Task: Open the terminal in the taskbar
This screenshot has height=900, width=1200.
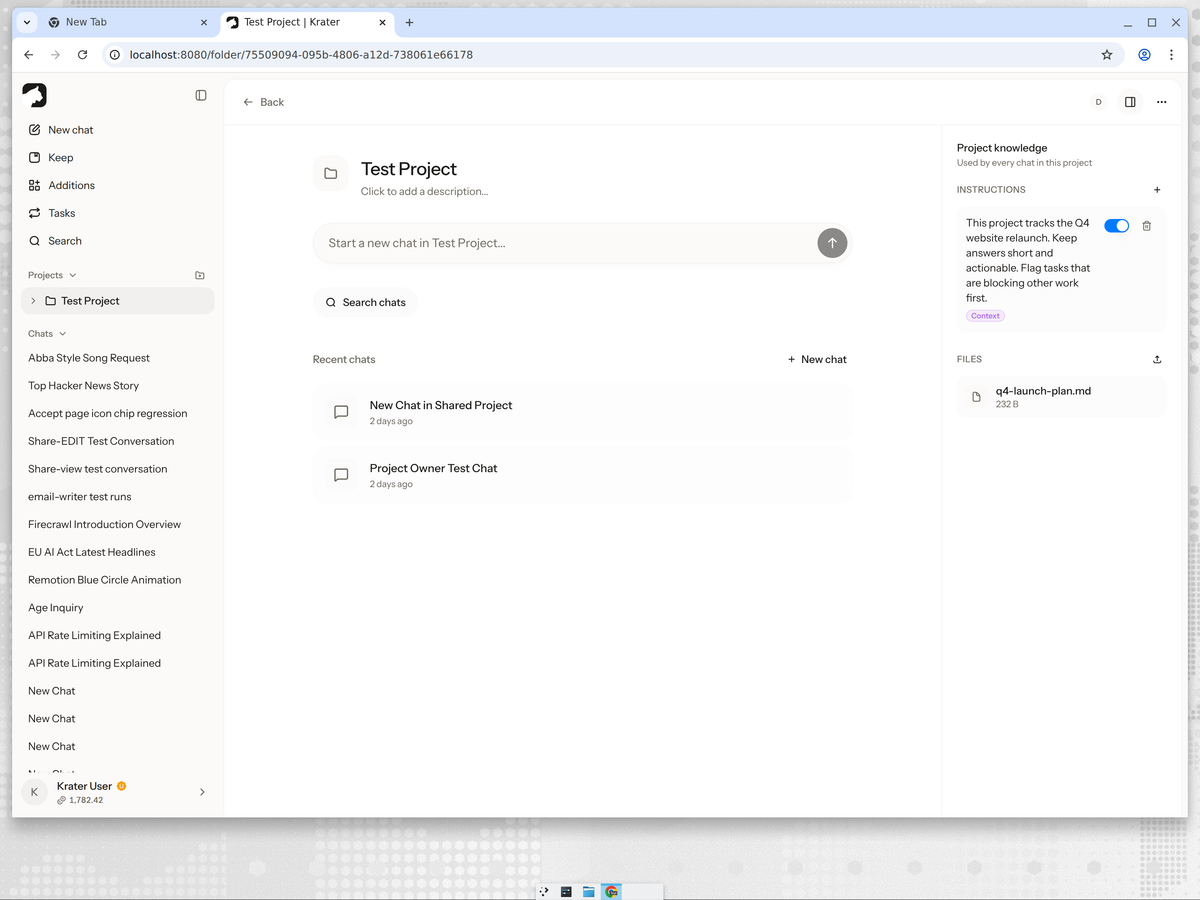Action: tap(566, 891)
